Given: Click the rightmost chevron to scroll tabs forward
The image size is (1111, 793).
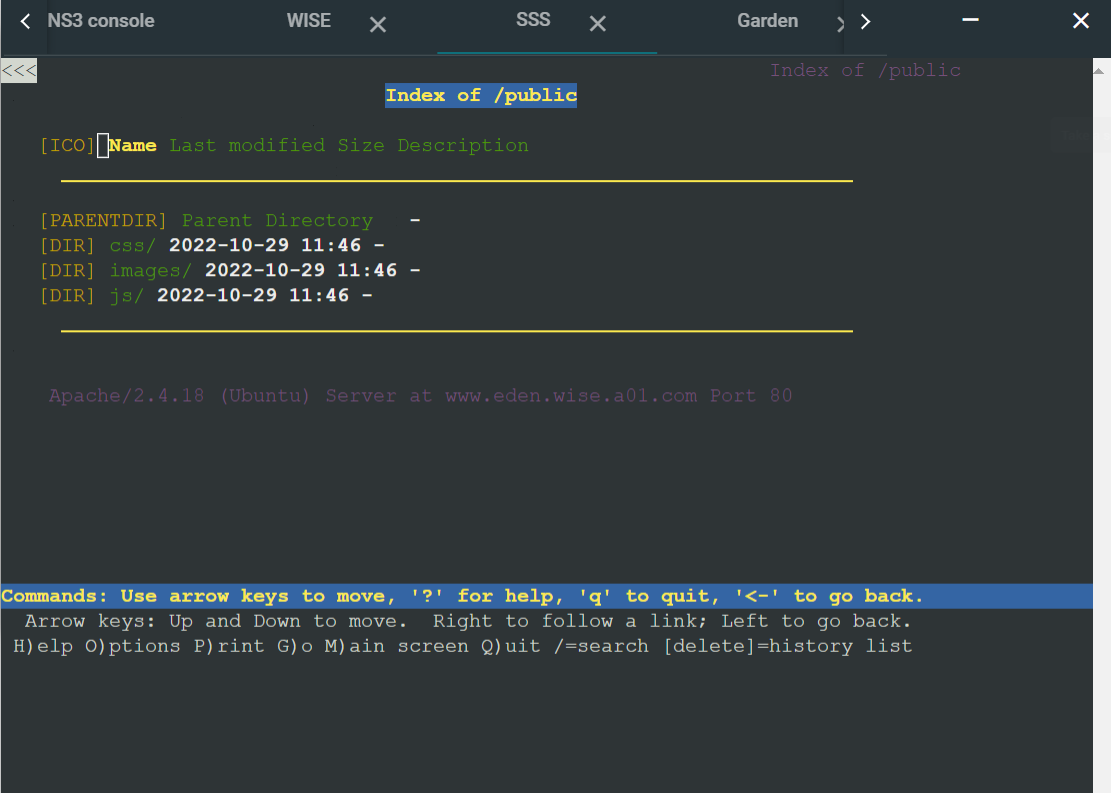Looking at the screenshot, I should 865,20.
